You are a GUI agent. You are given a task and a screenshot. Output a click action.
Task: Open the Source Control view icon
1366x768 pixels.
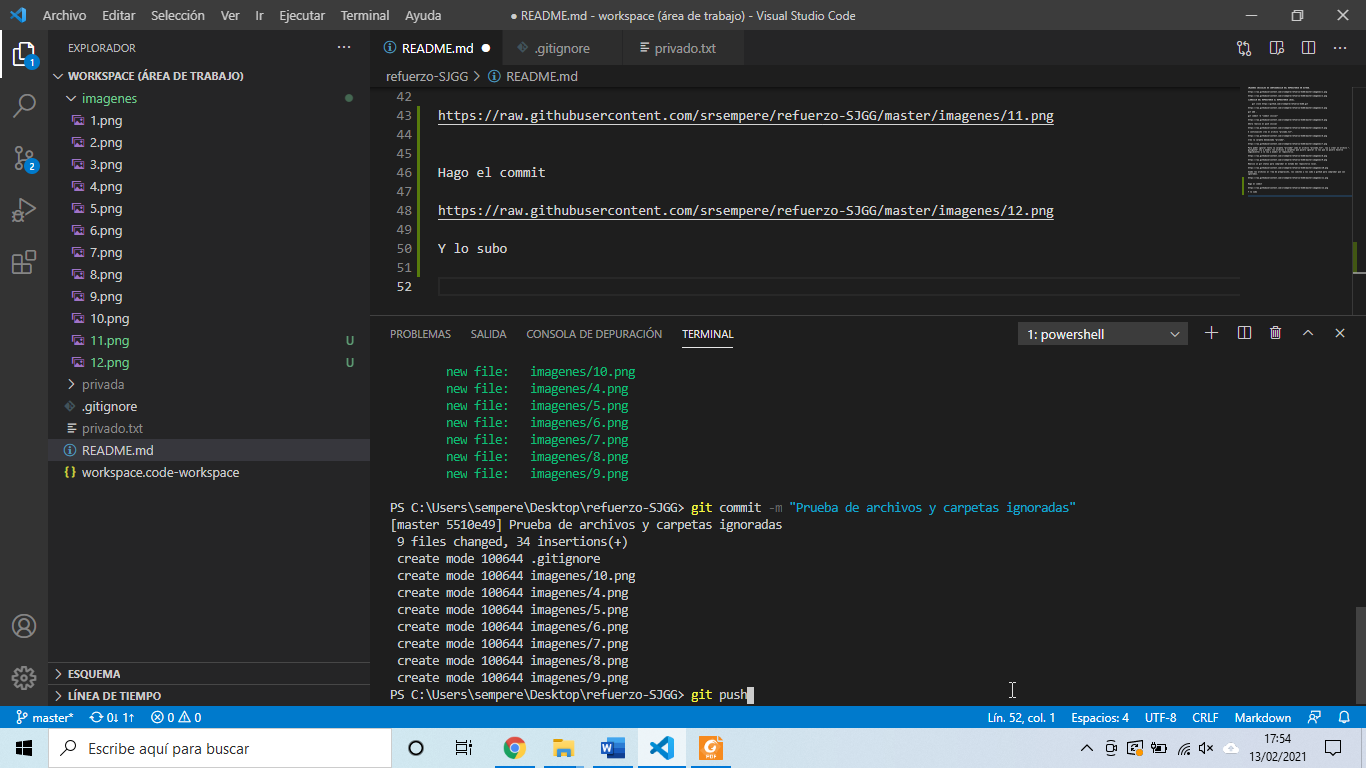pyautogui.click(x=24, y=157)
